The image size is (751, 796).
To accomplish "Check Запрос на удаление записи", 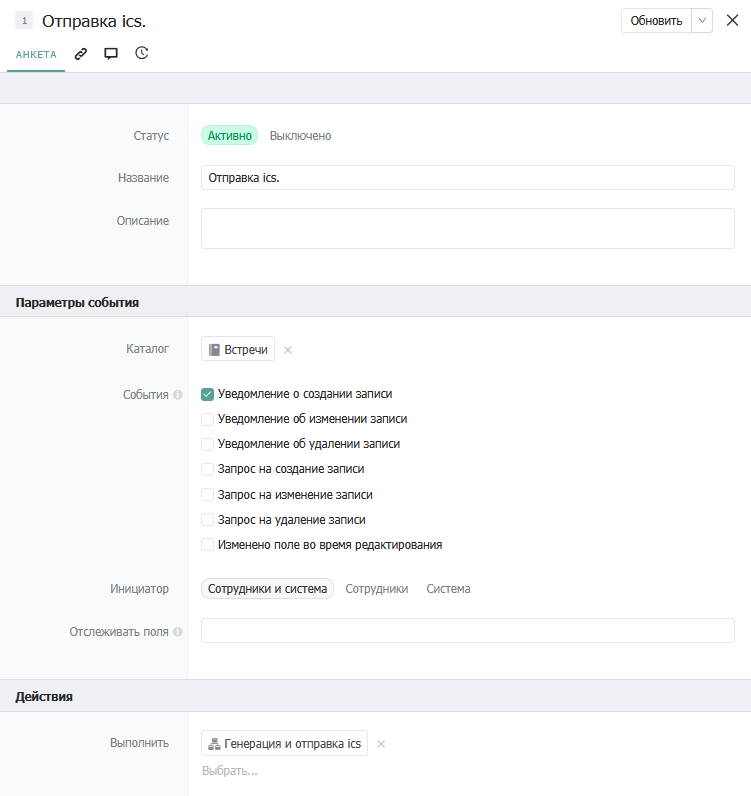I will (x=208, y=520).
